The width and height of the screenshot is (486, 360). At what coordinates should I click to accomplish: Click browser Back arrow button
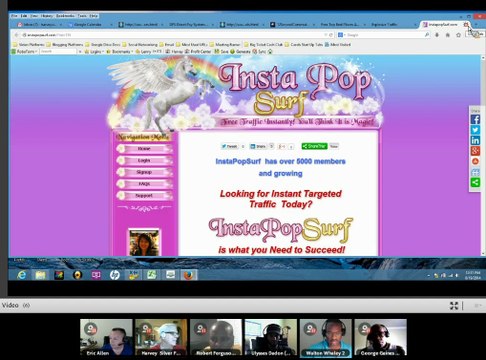(16, 35)
